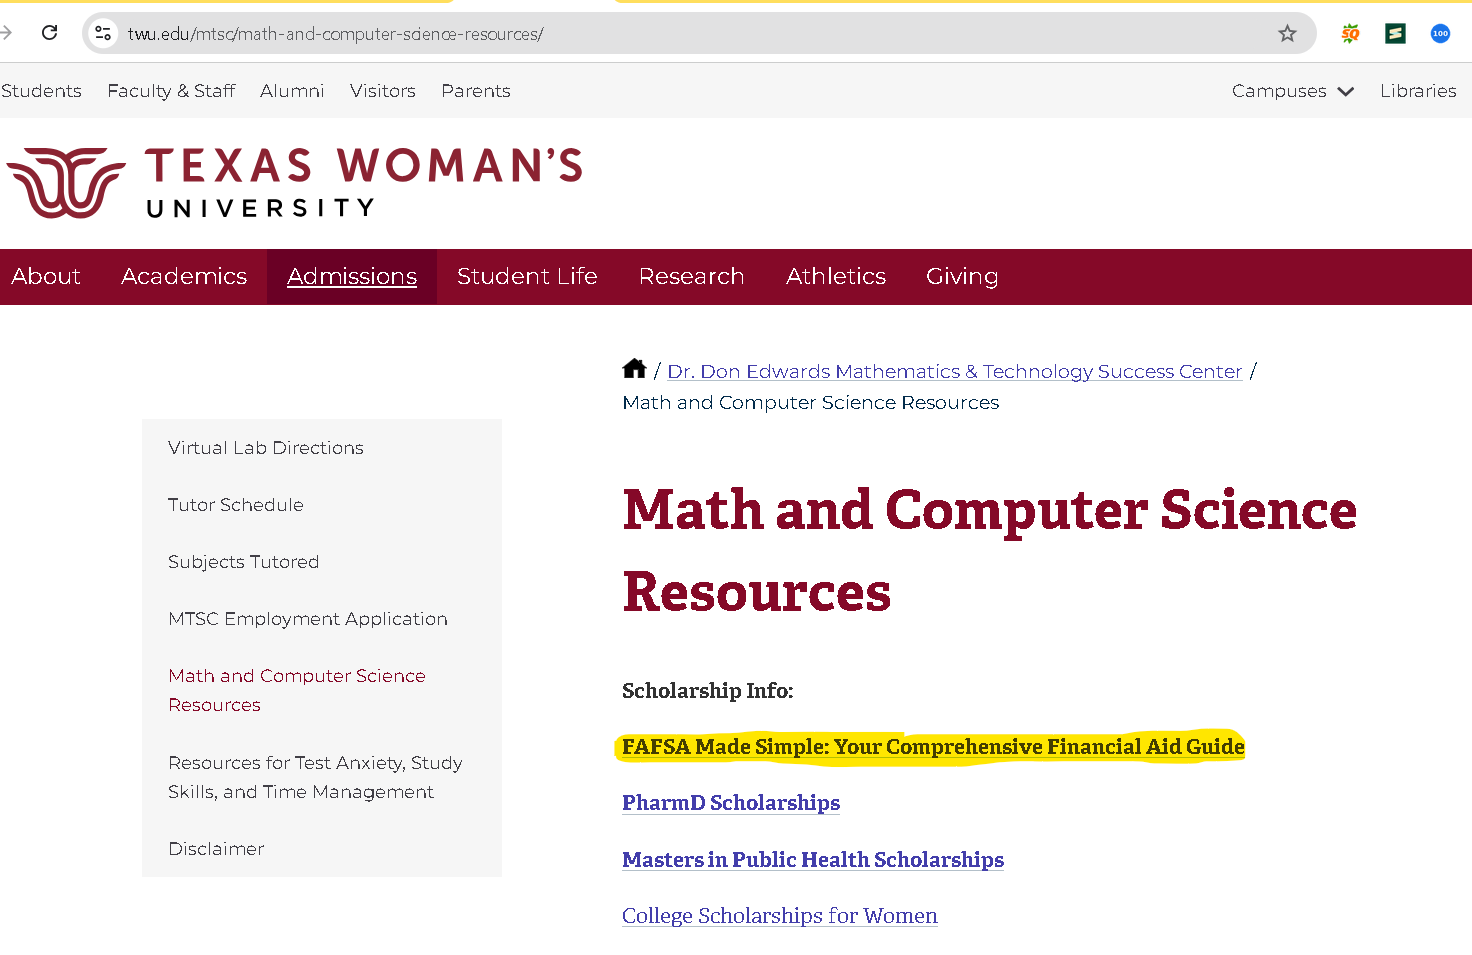Screen dimensions: 1472x955
Task: Click the Texas Woman's University logo
Action: 295,183
